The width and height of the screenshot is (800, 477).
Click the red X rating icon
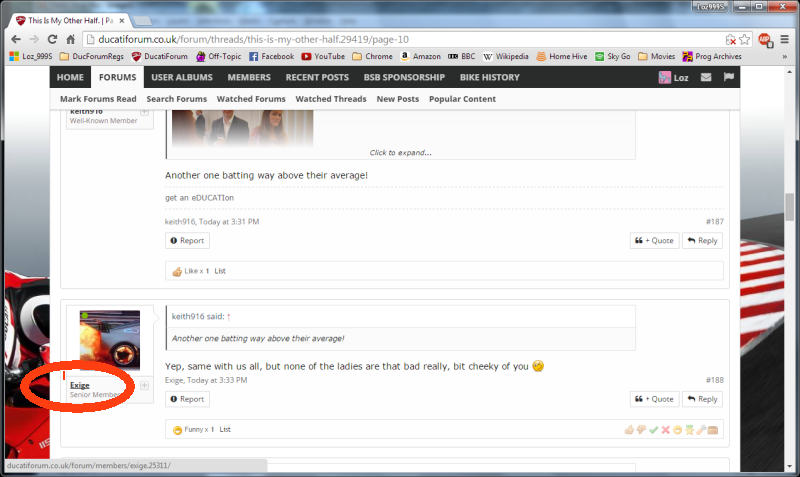click(x=665, y=429)
